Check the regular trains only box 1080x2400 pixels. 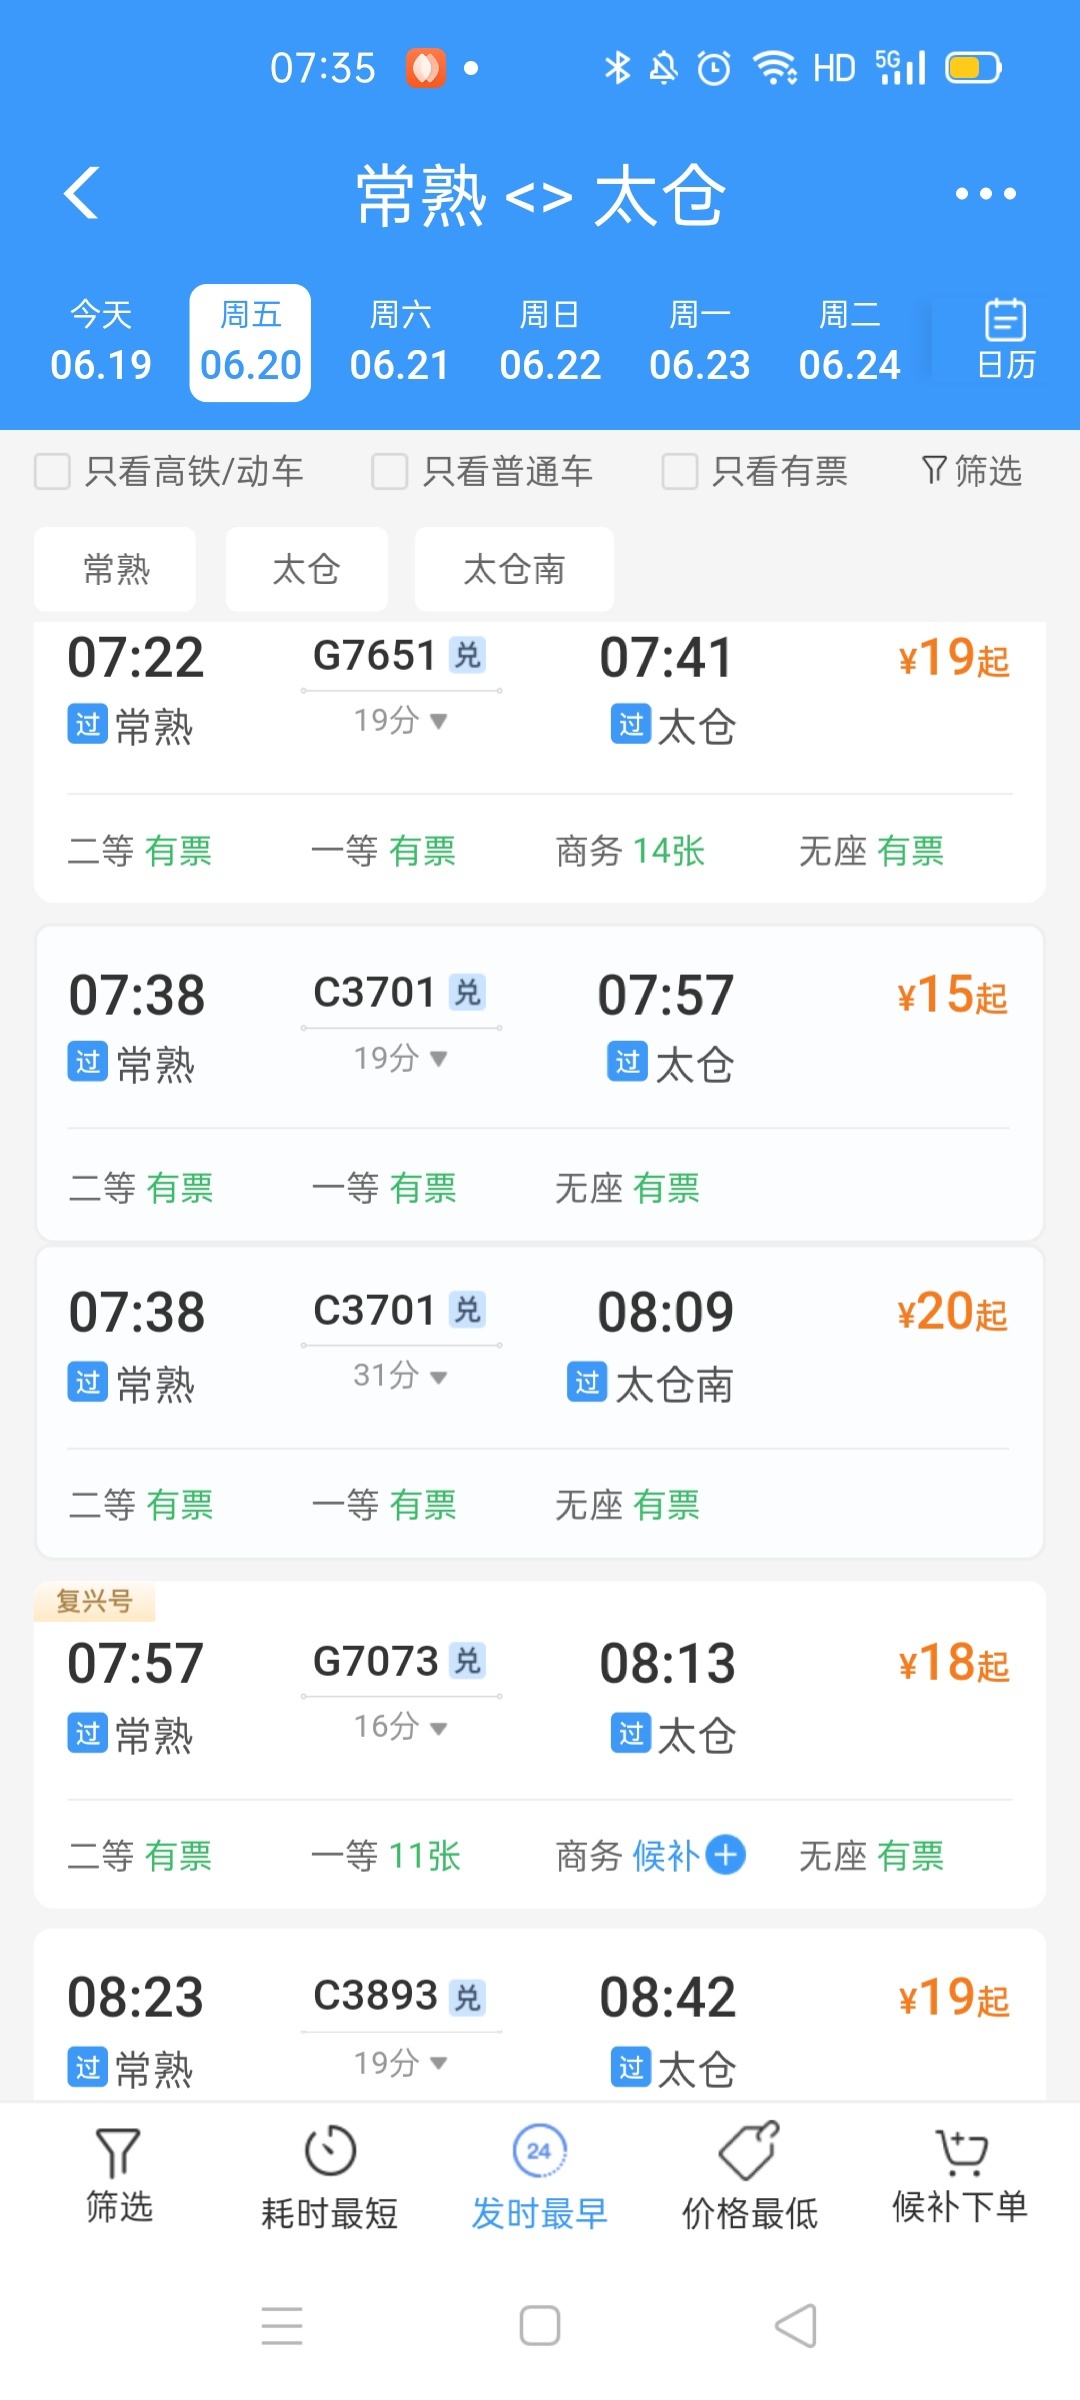click(x=390, y=471)
